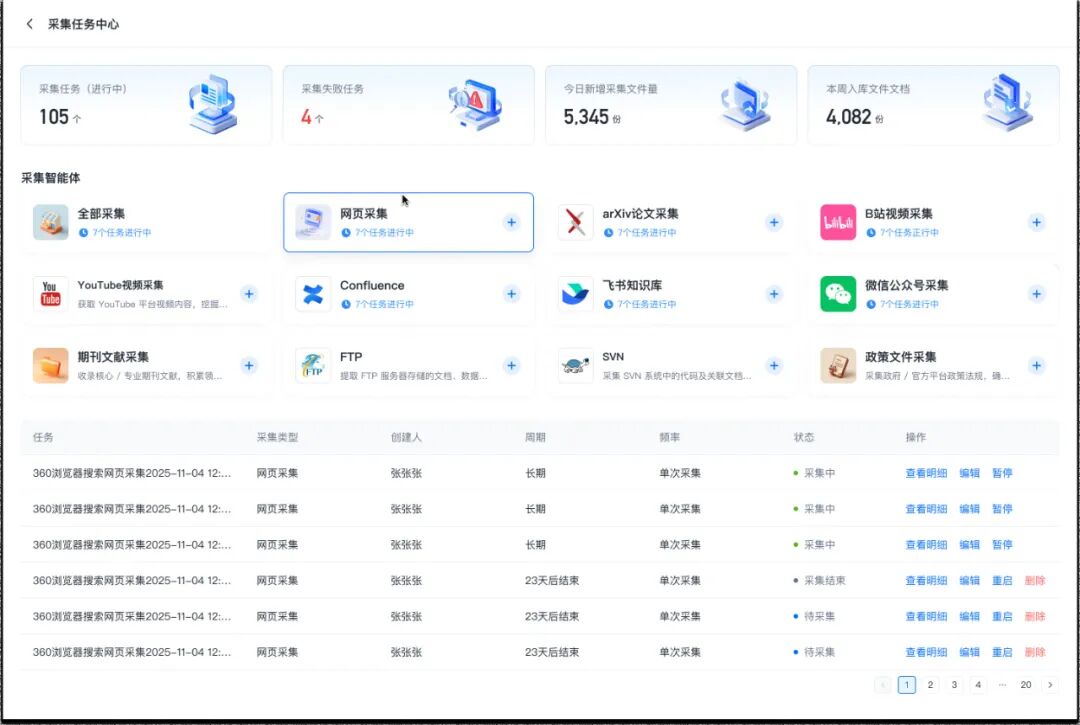The height and width of the screenshot is (725, 1080).
Task: Open 查看明细 for the first task row
Action: point(925,473)
